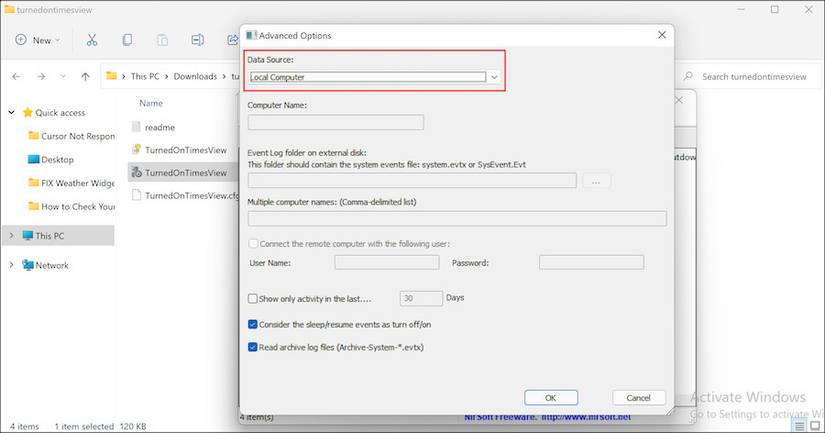Viewport: 825px width, 433px height.
Task: Click OK in Advanced Options dialog
Action: (x=551, y=398)
